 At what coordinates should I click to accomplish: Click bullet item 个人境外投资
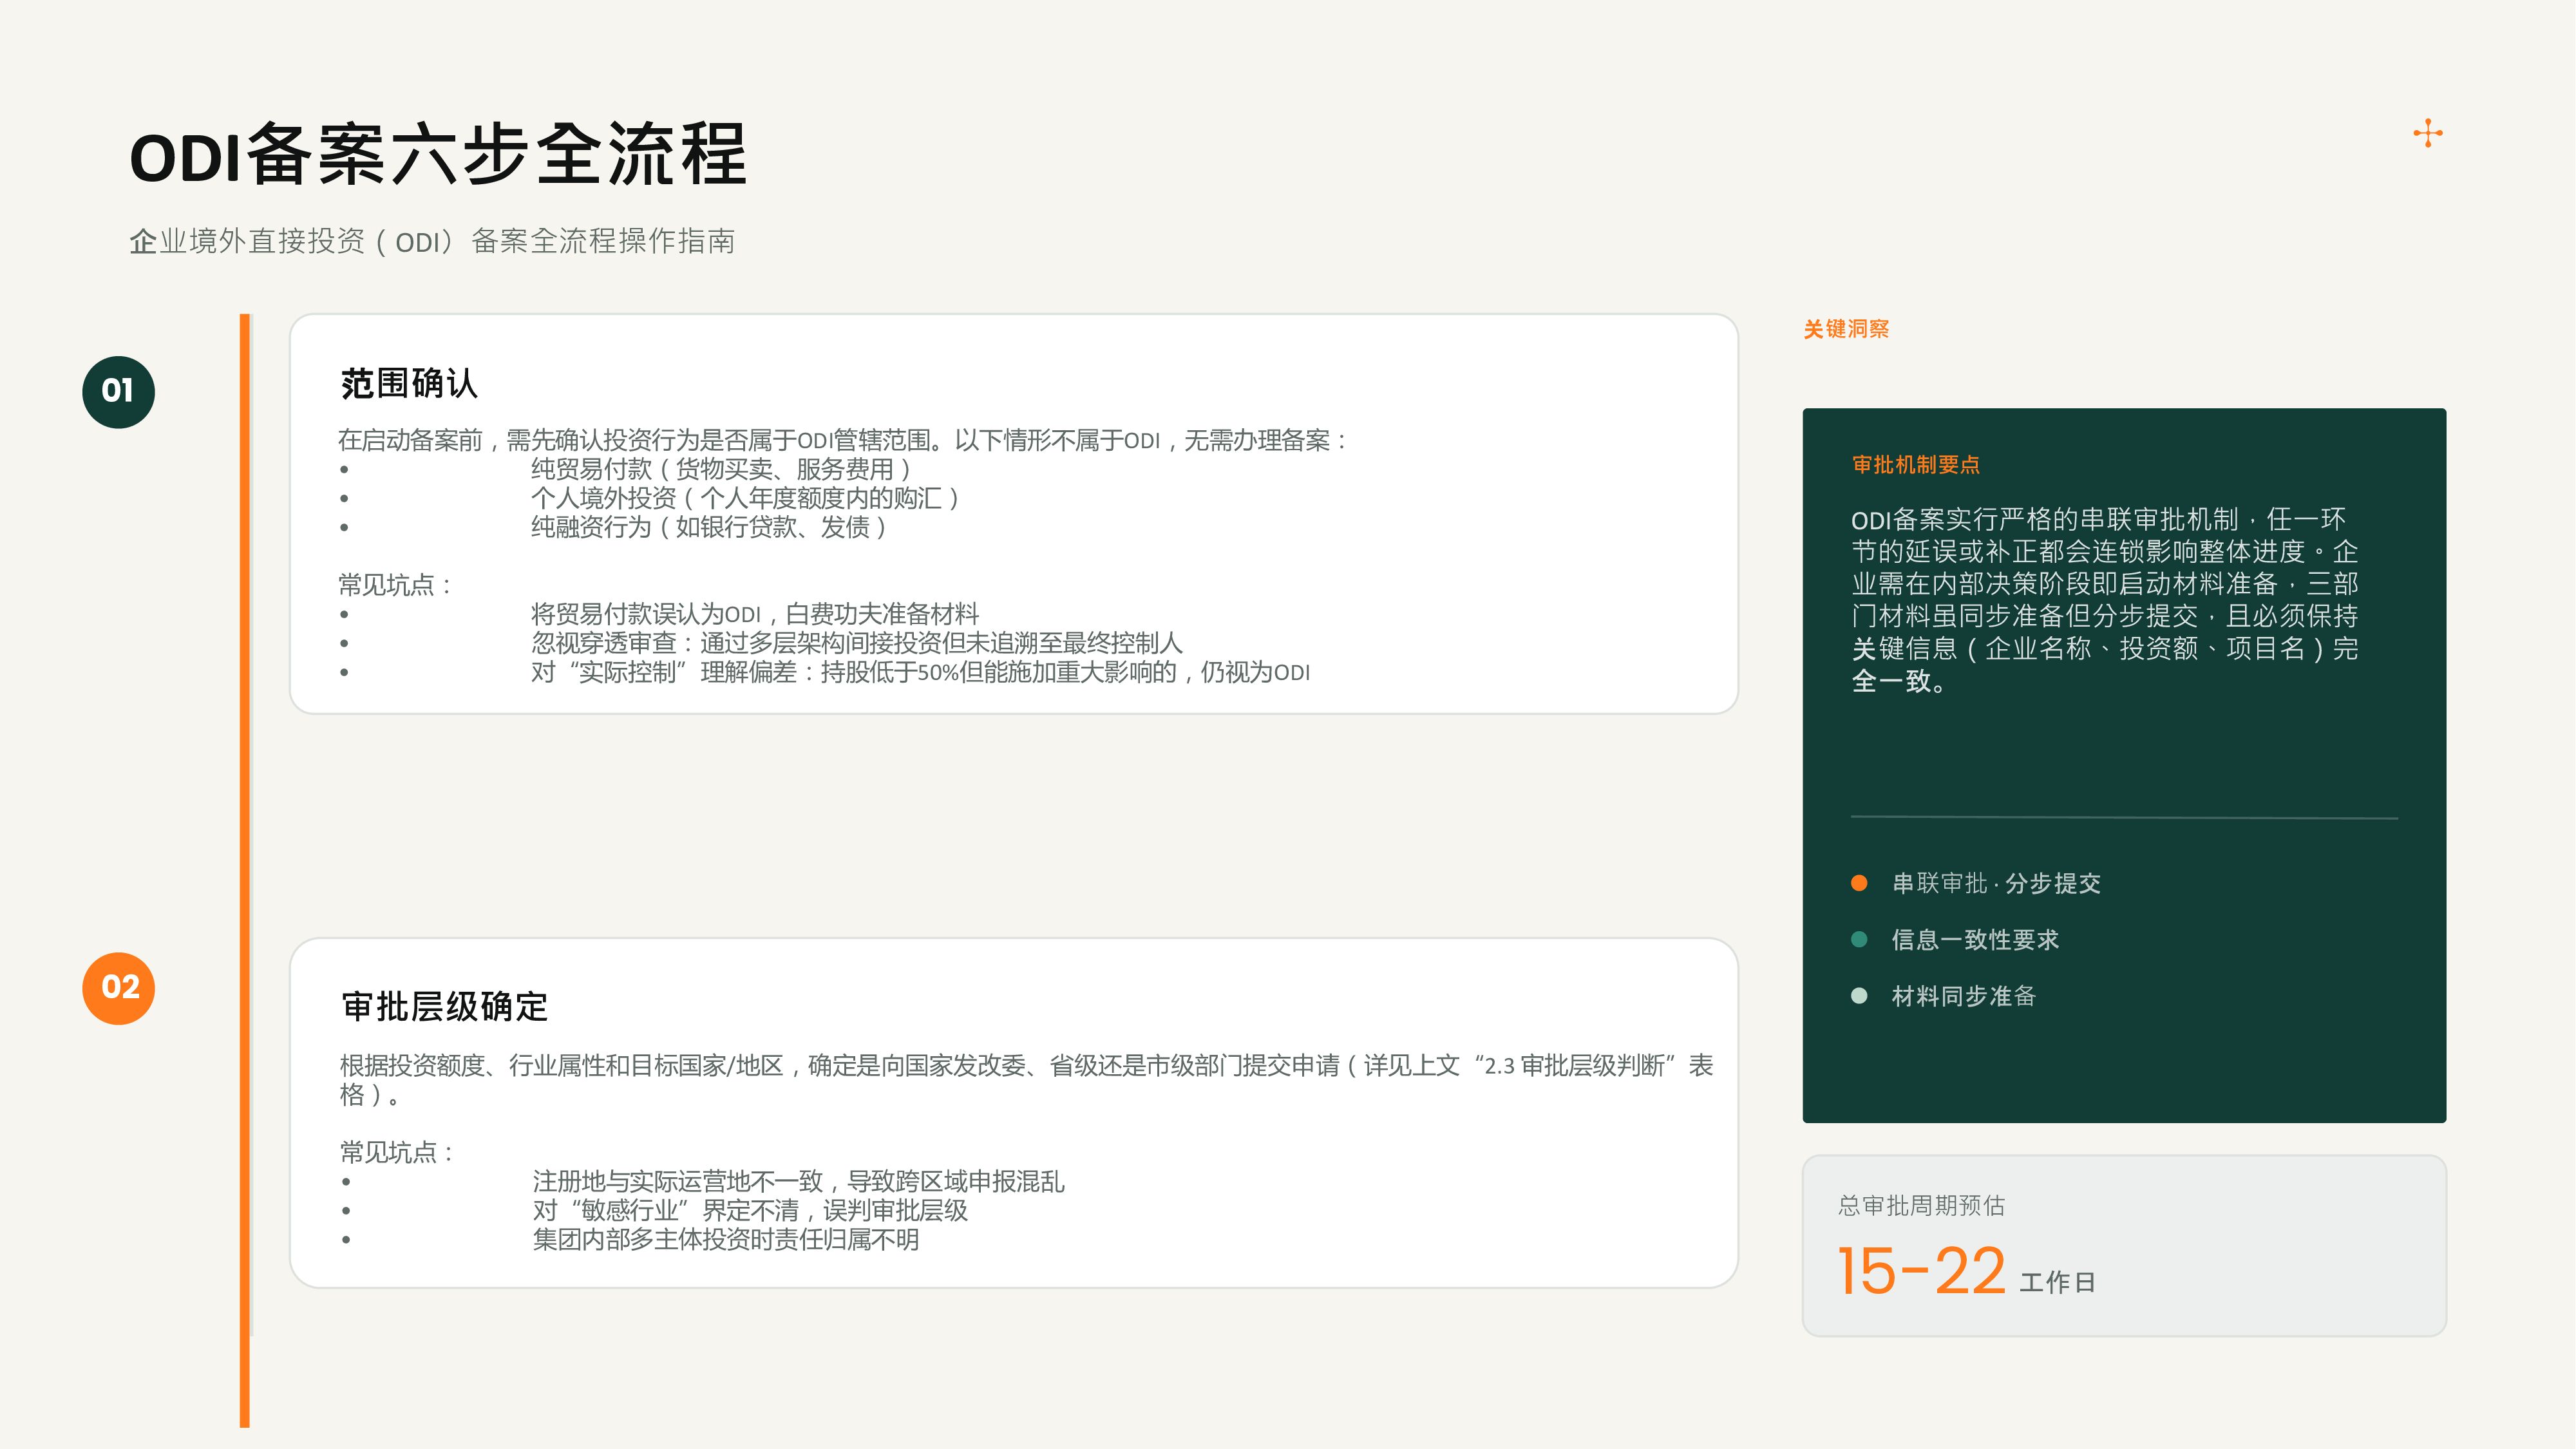click(x=745, y=498)
